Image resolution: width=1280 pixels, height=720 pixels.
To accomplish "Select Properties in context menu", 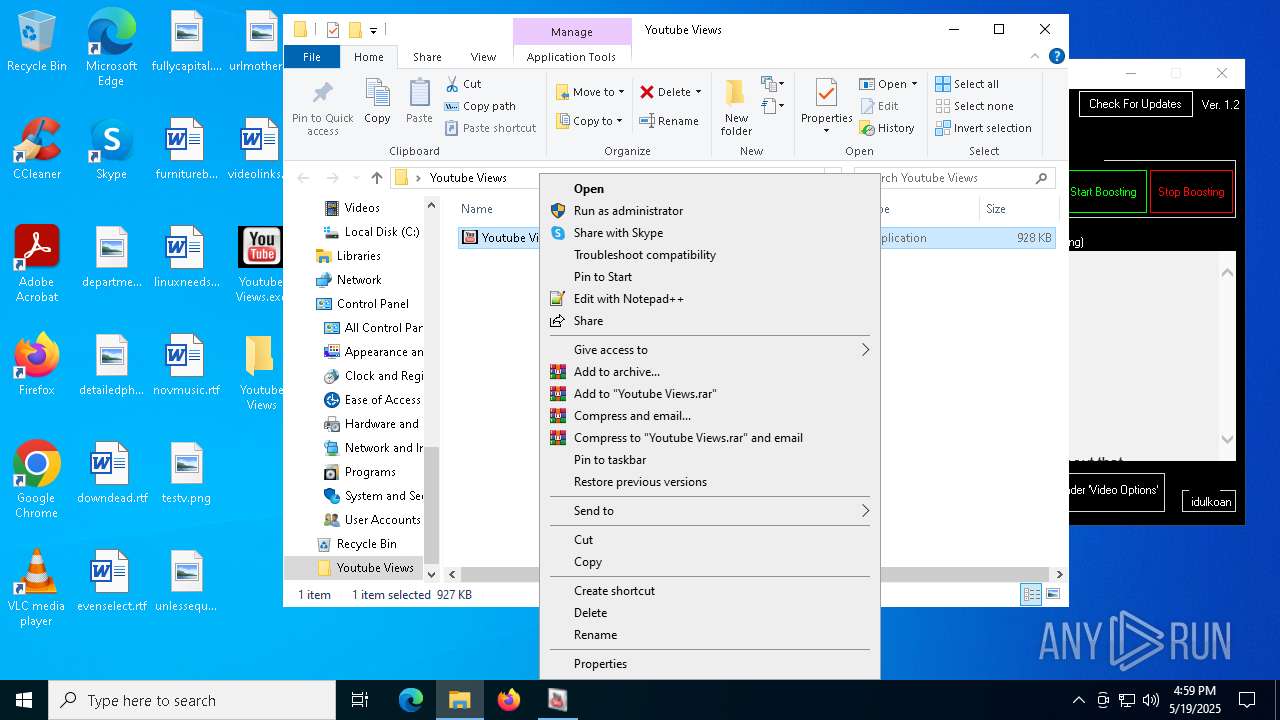I will [710, 664].
